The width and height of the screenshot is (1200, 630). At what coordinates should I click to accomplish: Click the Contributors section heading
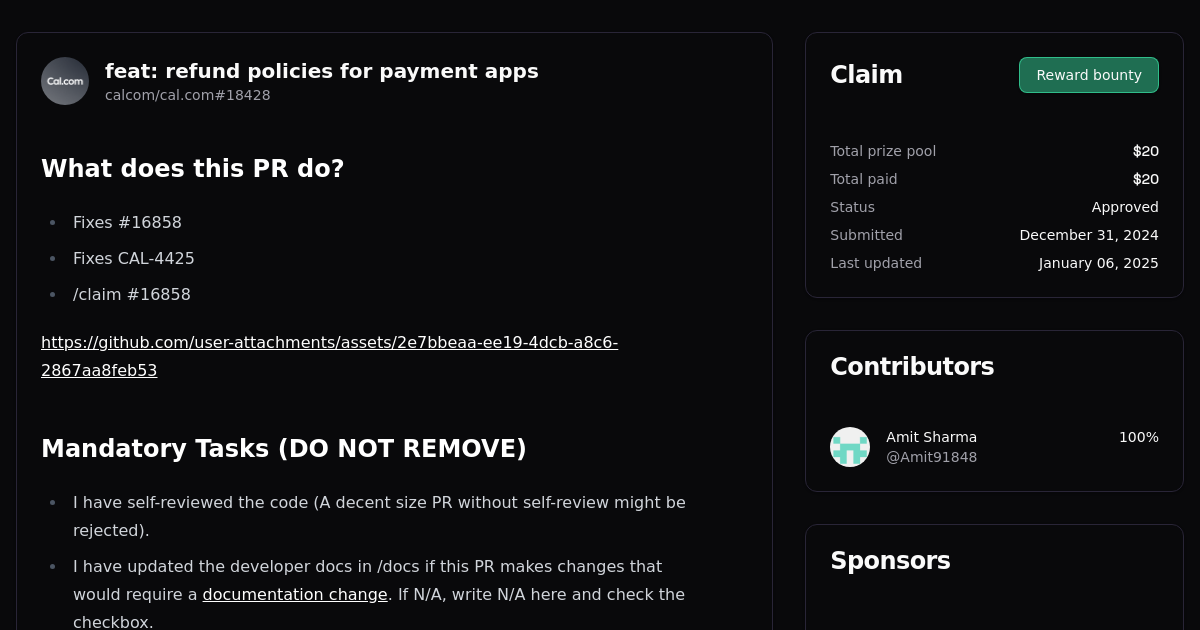(x=912, y=367)
